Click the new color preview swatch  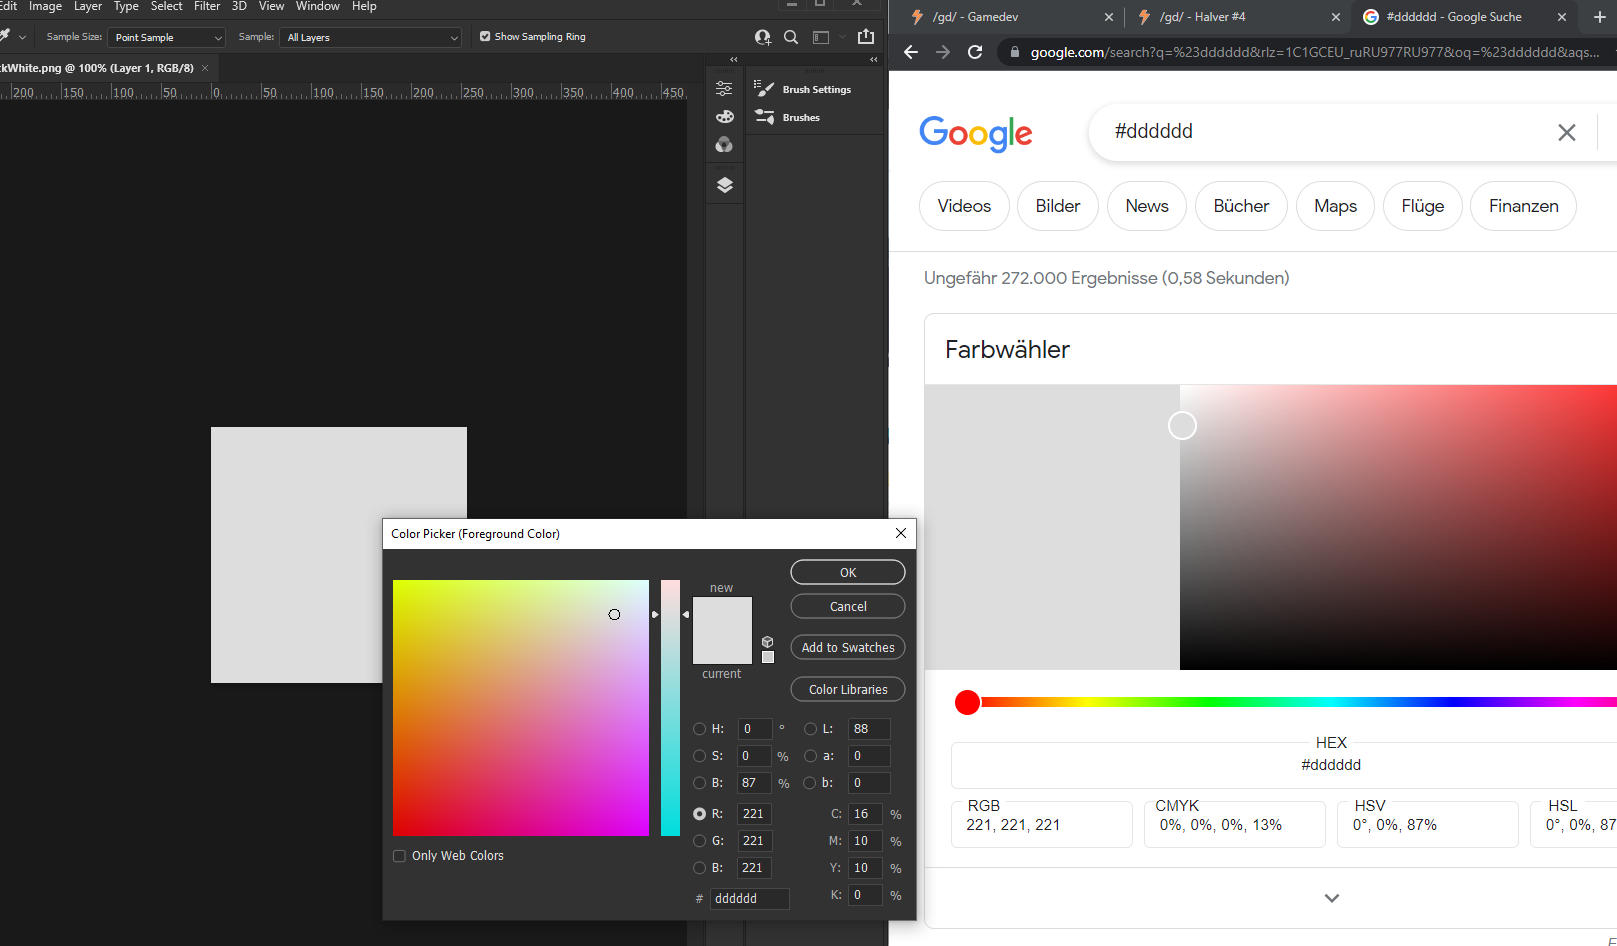pyautogui.click(x=722, y=614)
